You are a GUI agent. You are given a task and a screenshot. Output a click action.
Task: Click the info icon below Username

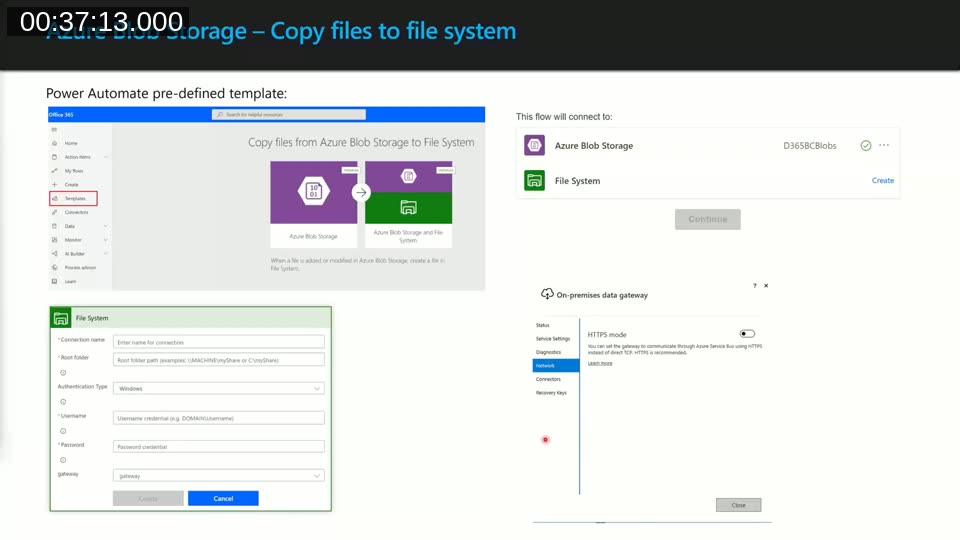coord(63,431)
